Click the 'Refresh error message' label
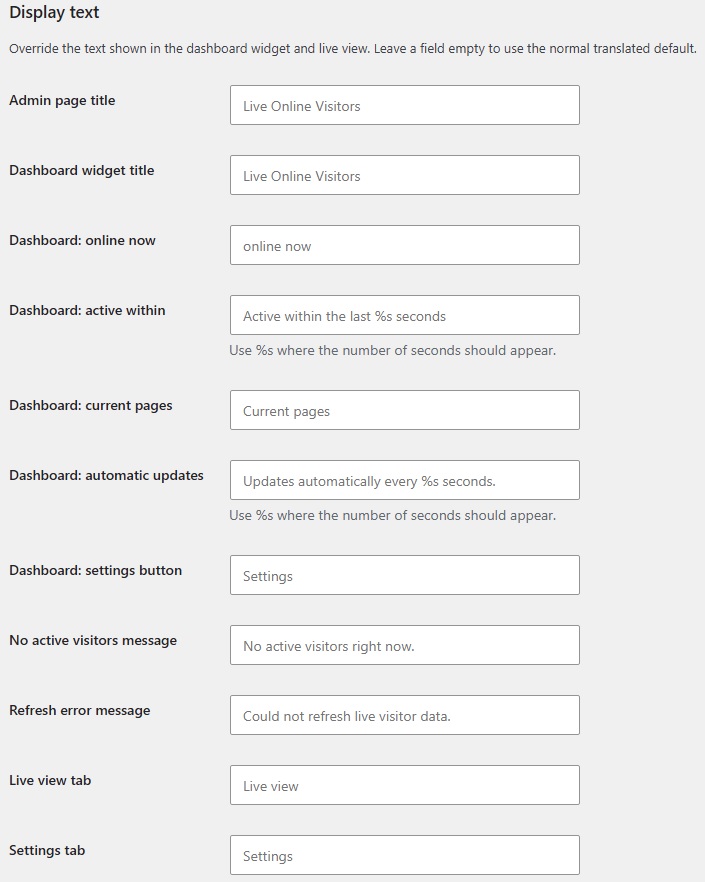 click(79, 710)
